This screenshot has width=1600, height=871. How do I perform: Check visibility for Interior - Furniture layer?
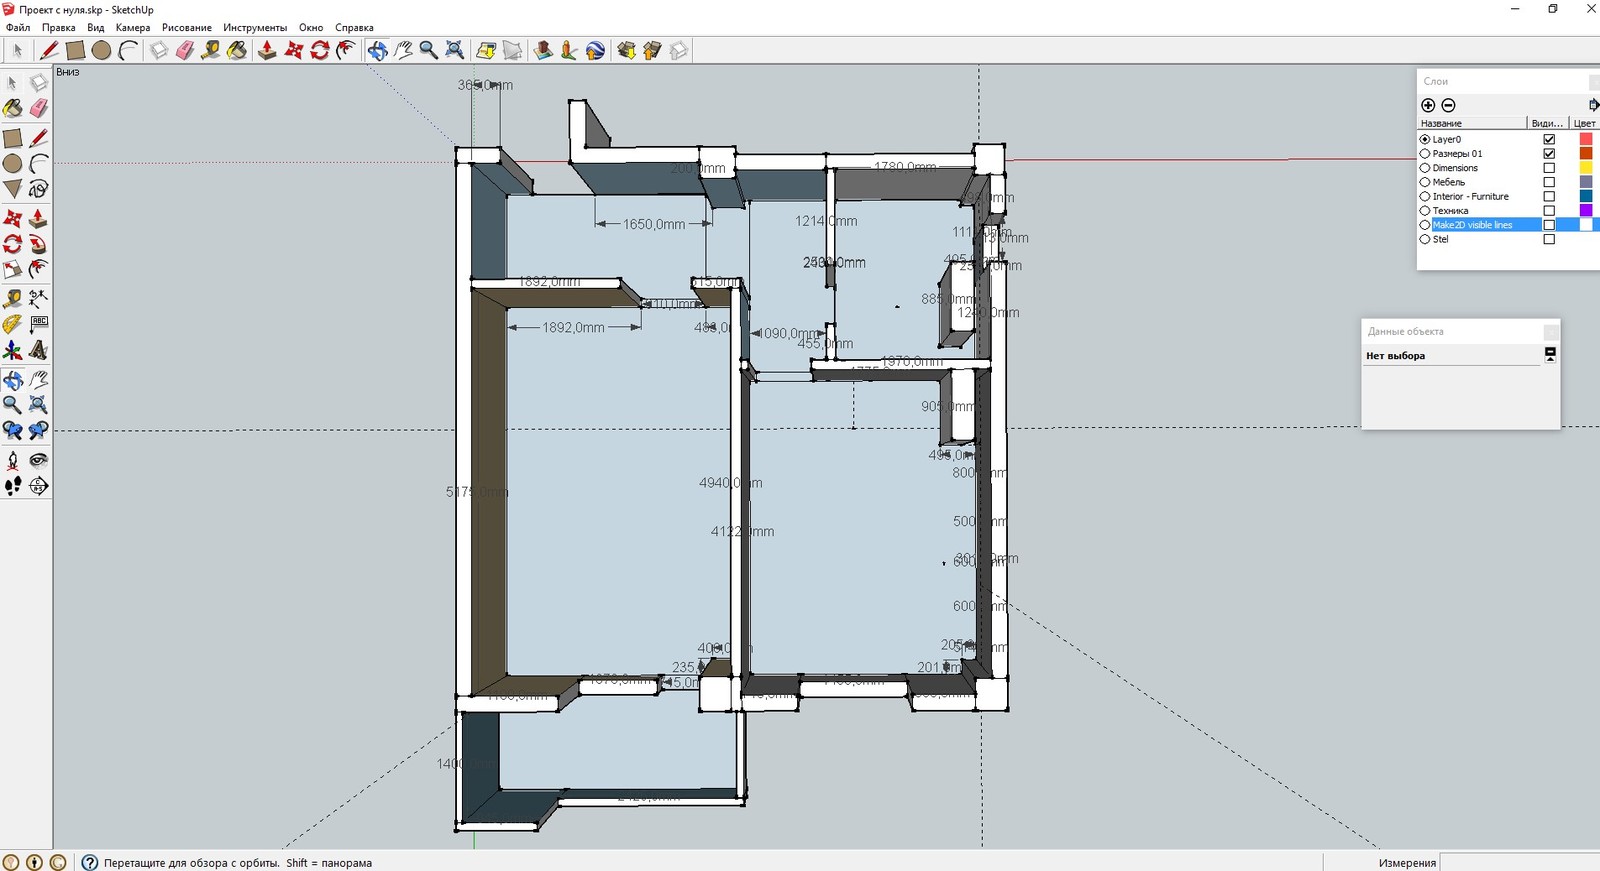click(x=1549, y=196)
